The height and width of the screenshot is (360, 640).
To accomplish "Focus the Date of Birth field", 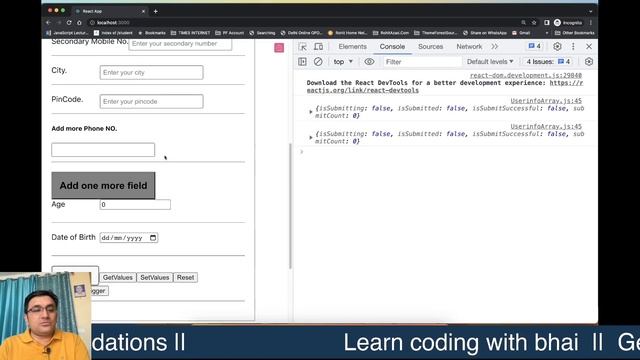I will click(x=129, y=238).
